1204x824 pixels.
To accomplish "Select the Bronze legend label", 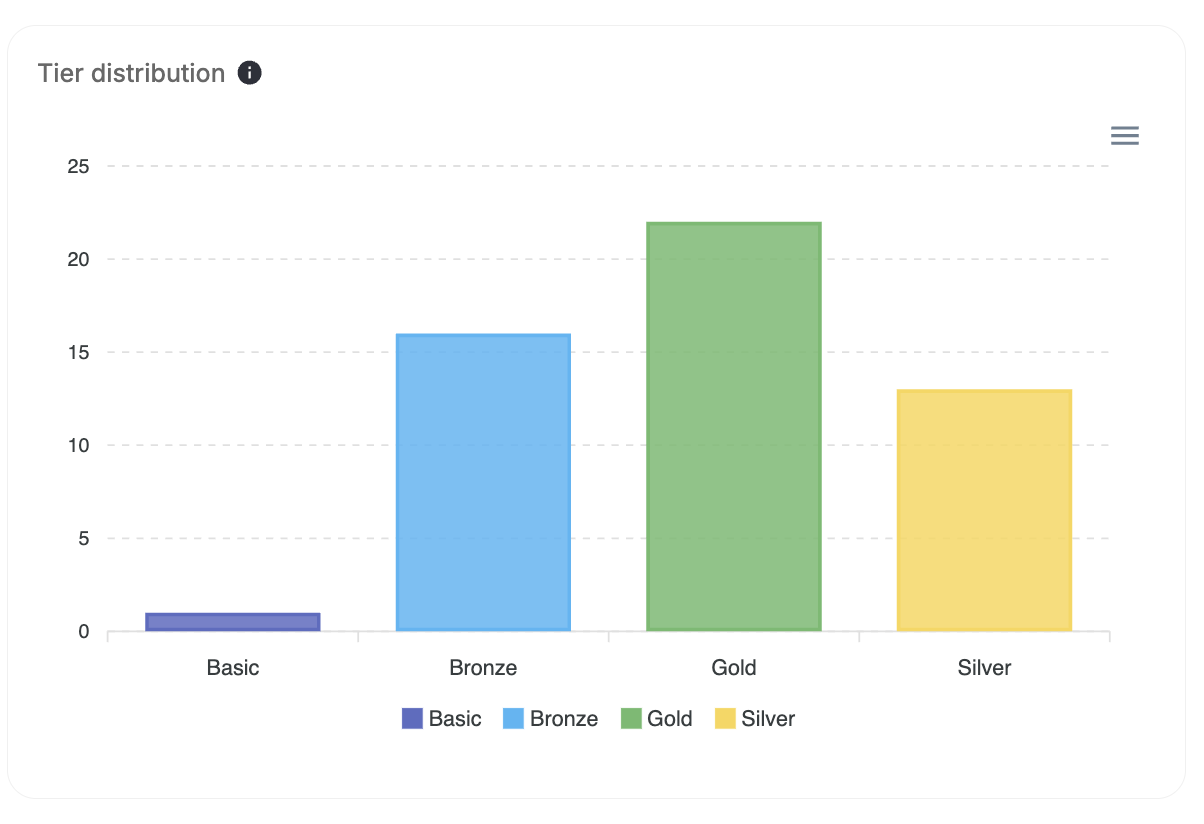I will [566, 719].
